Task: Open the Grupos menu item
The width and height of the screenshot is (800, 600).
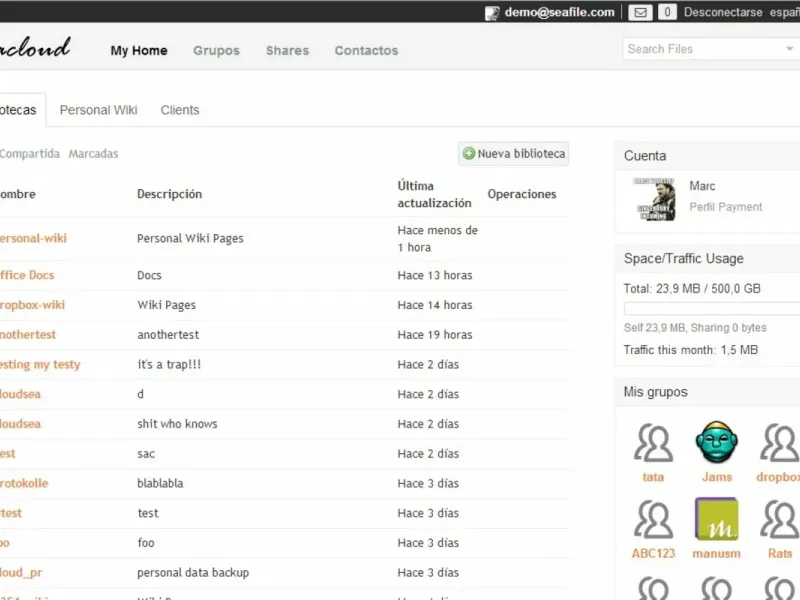Action: click(x=216, y=51)
